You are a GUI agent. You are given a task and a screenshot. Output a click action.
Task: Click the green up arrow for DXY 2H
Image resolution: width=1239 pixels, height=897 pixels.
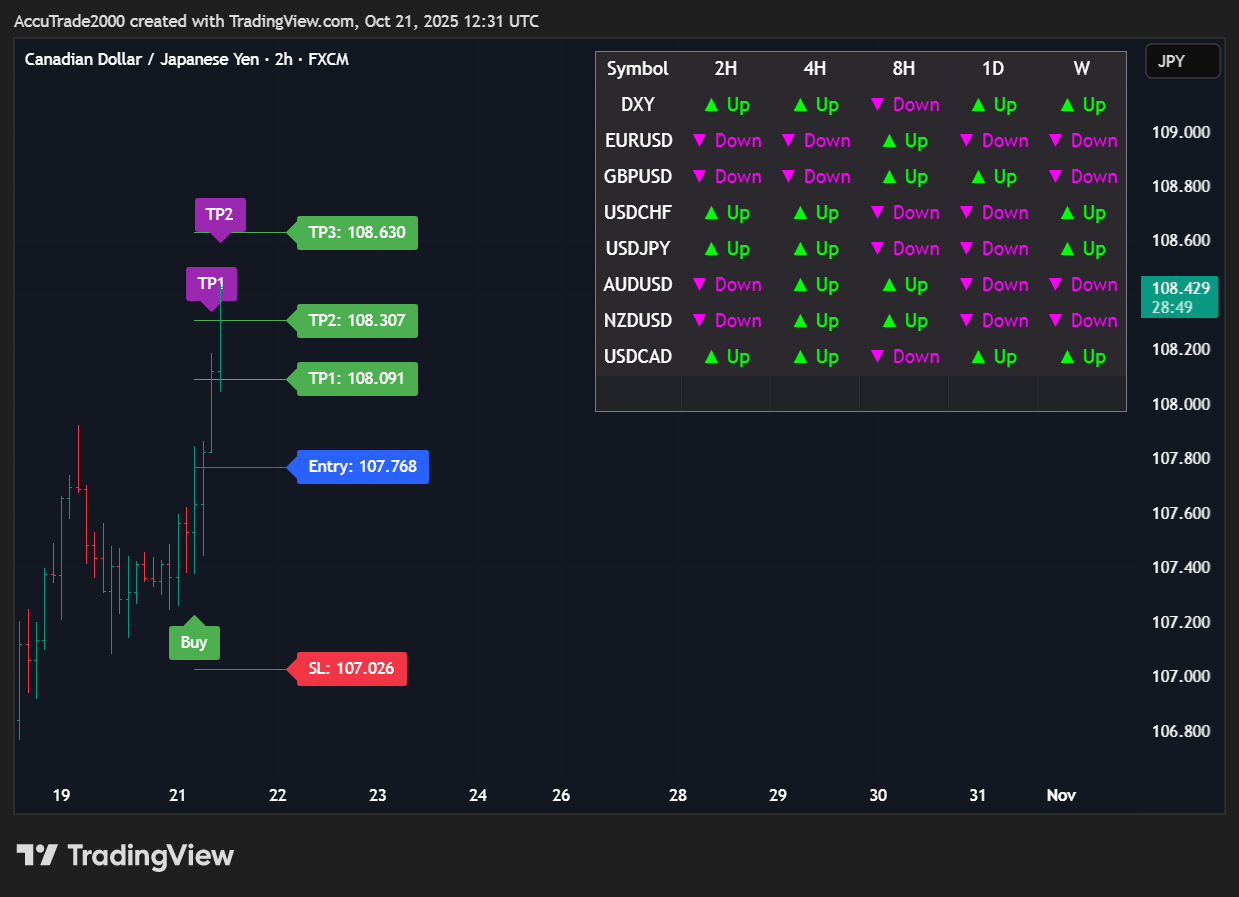[x=711, y=105]
